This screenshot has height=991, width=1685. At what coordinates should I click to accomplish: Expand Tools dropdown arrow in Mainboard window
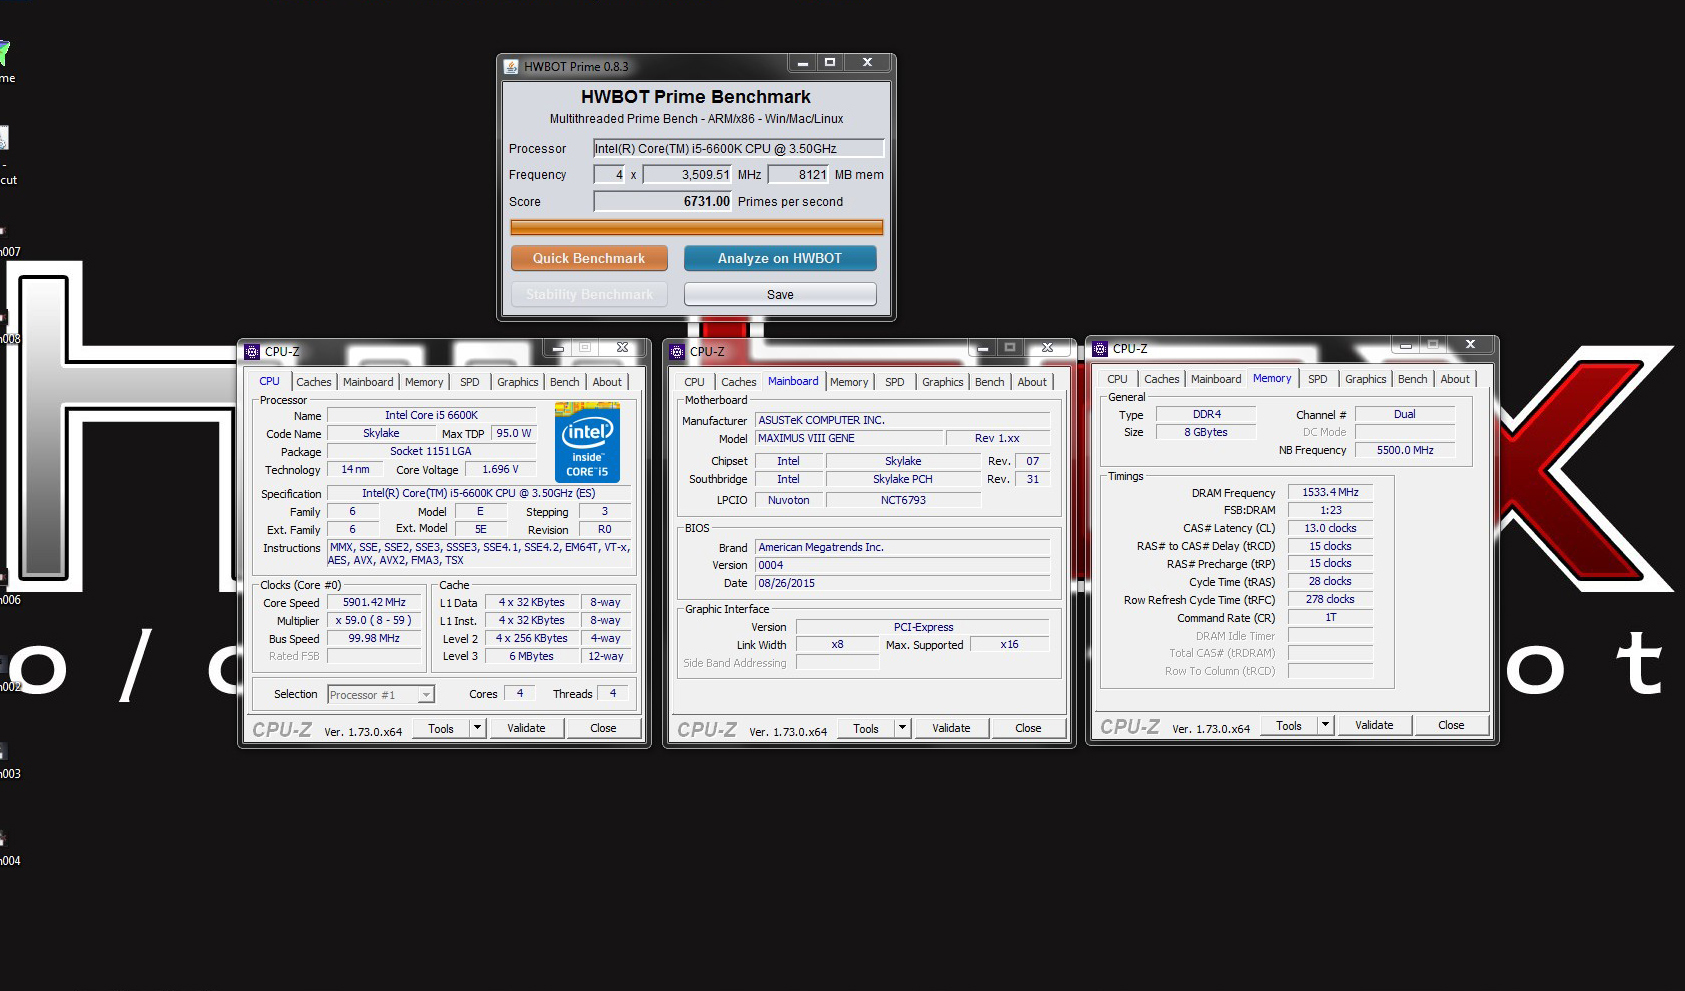[903, 728]
